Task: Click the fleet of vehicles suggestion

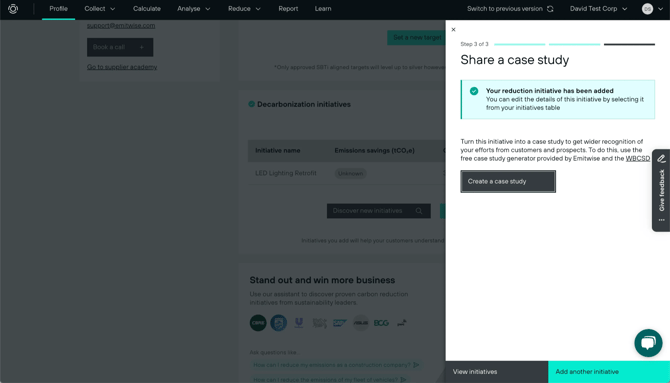Action: tap(329, 380)
